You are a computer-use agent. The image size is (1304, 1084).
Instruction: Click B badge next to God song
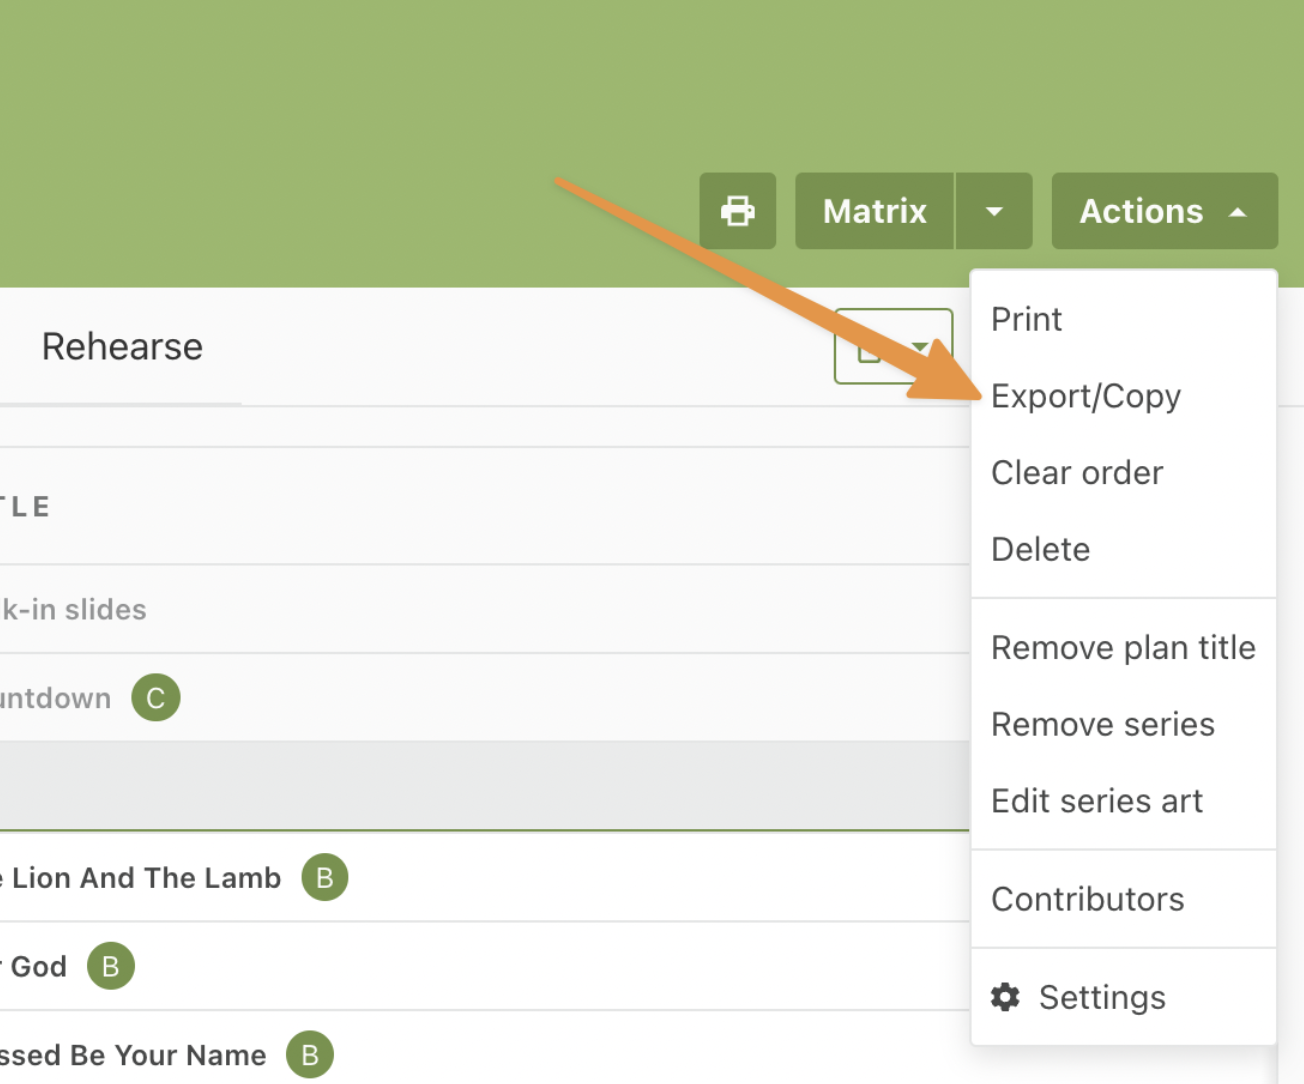coord(111,966)
